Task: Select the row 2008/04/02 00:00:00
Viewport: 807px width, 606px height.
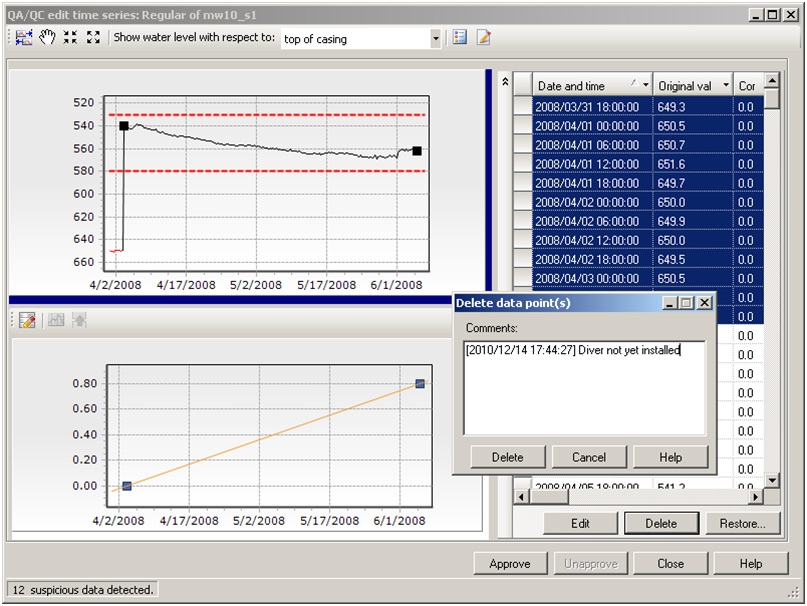Action: pos(639,202)
